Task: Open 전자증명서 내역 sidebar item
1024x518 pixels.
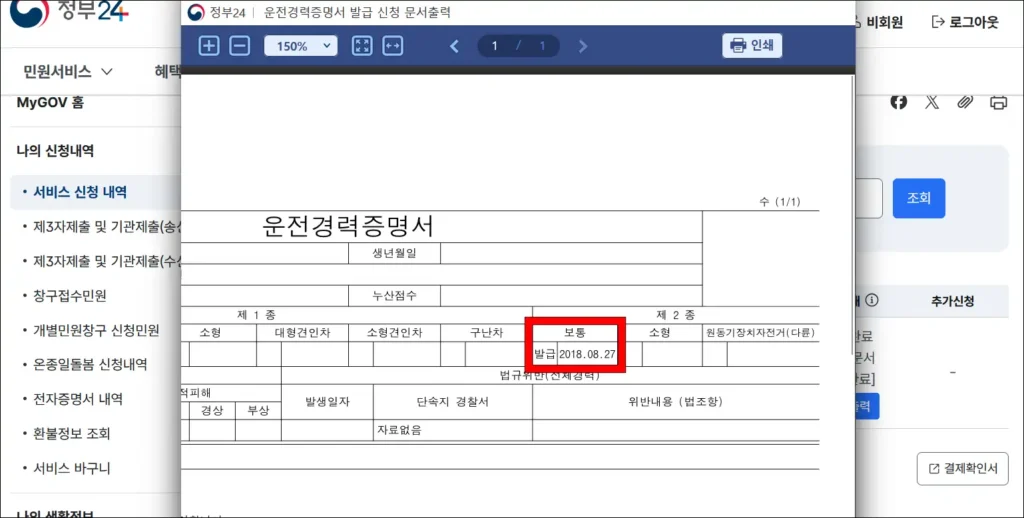Action: (x=78, y=399)
